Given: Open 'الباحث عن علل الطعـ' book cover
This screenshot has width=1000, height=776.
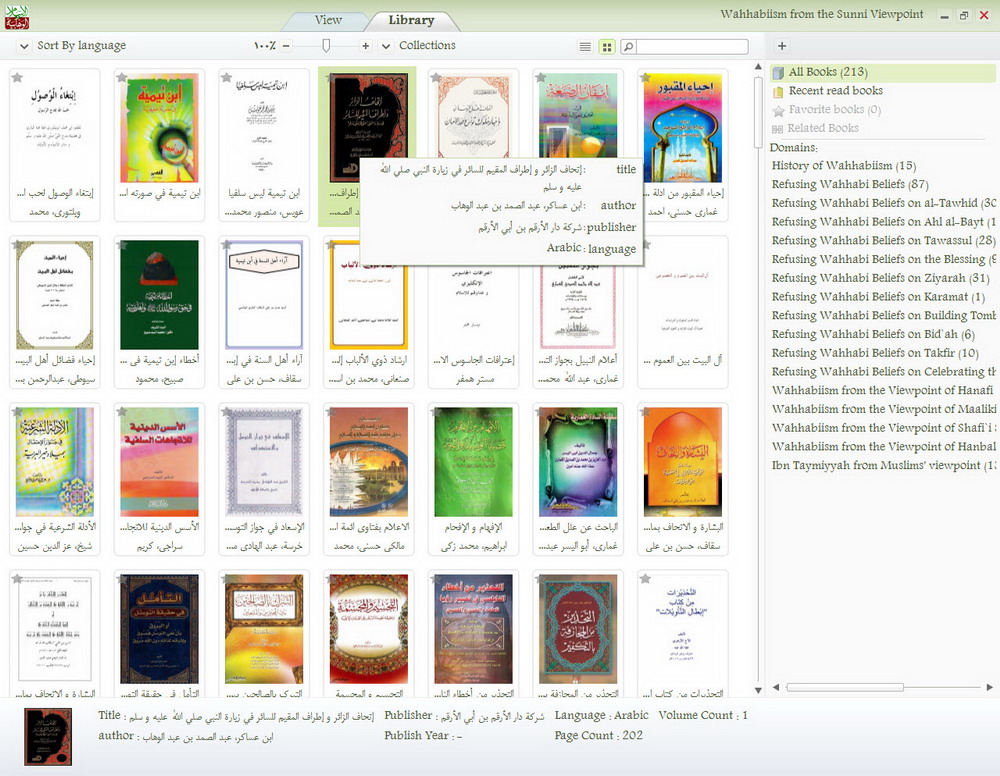Looking at the screenshot, I should 578,462.
